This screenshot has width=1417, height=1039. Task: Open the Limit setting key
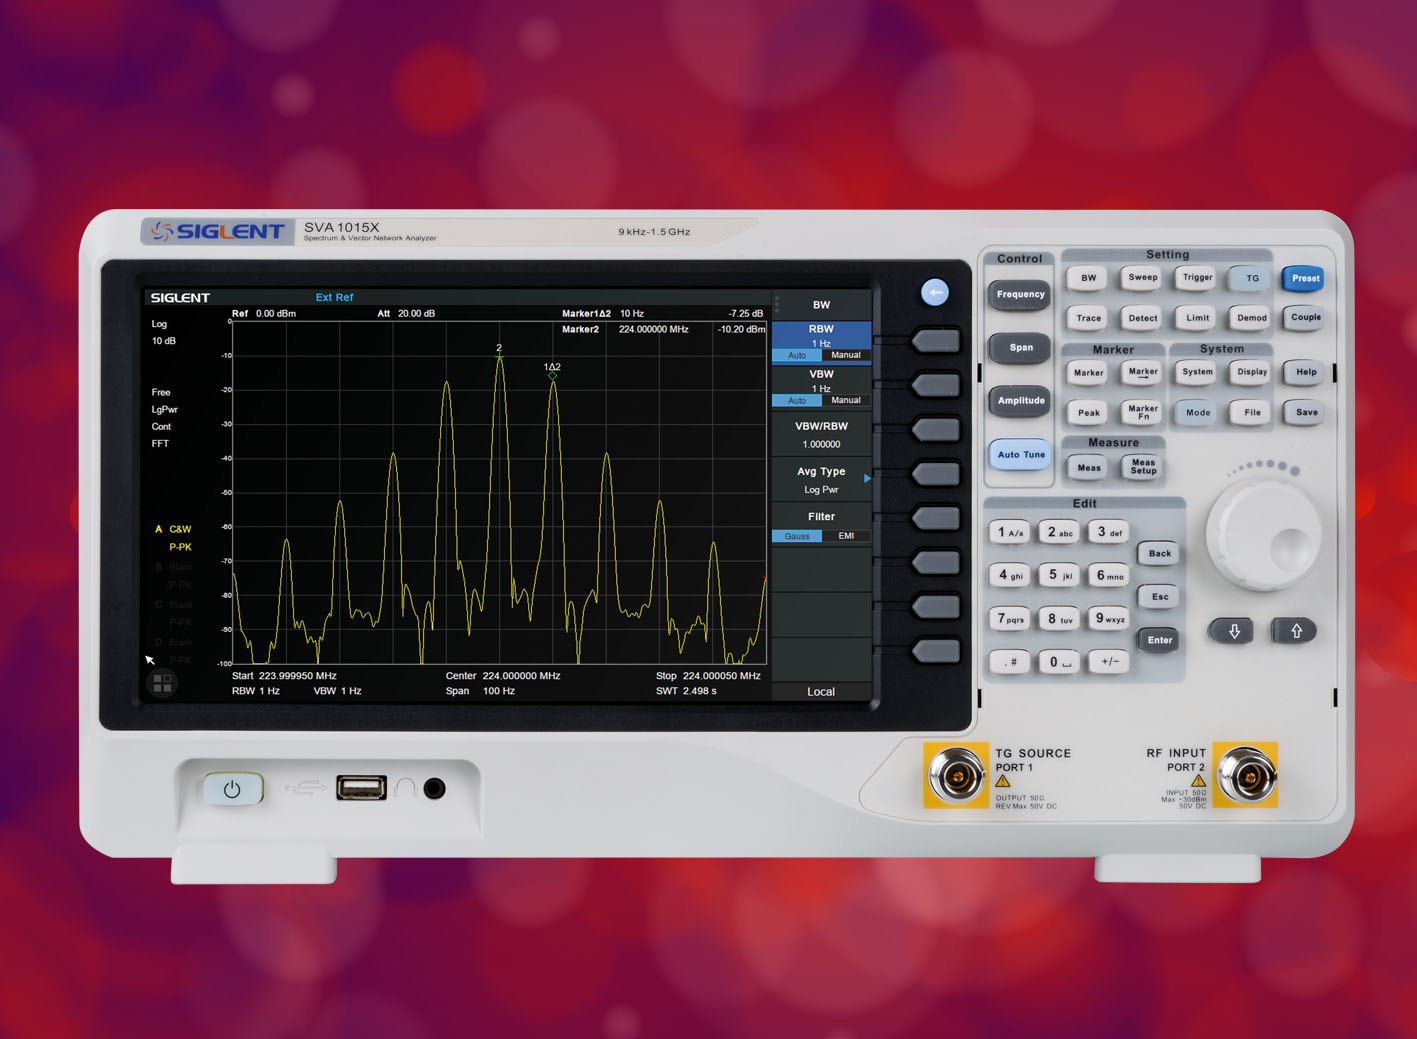click(x=1197, y=318)
